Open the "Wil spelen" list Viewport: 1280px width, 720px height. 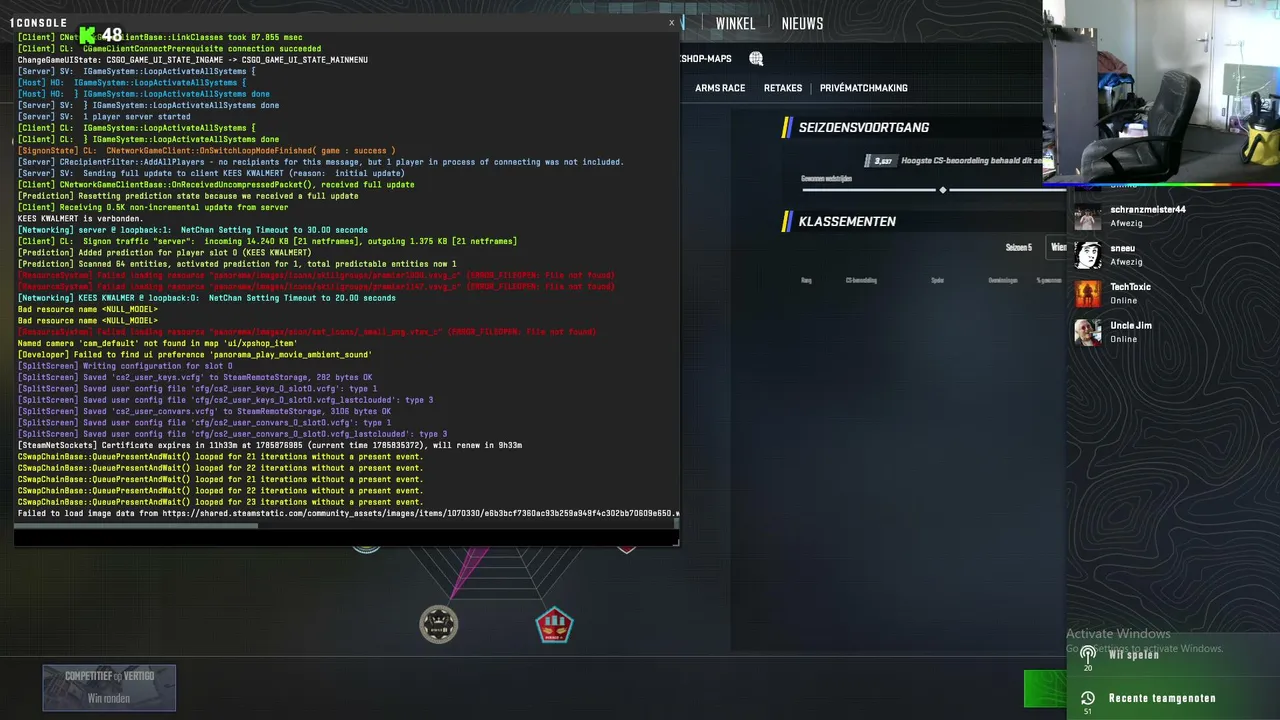tap(1134, 655)
